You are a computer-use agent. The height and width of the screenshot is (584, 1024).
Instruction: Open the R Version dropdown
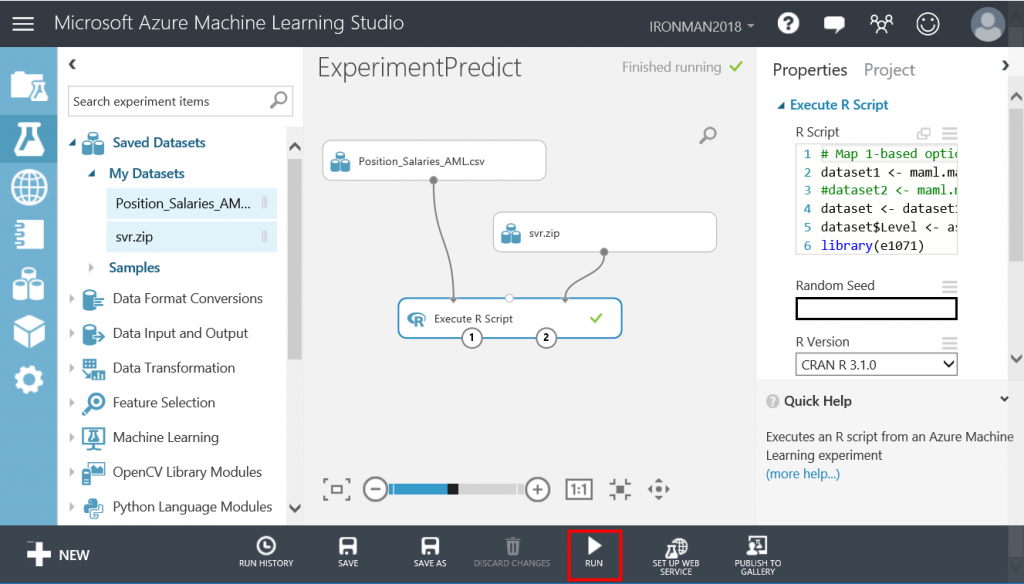pyautogui.click(x=876, y=365)
